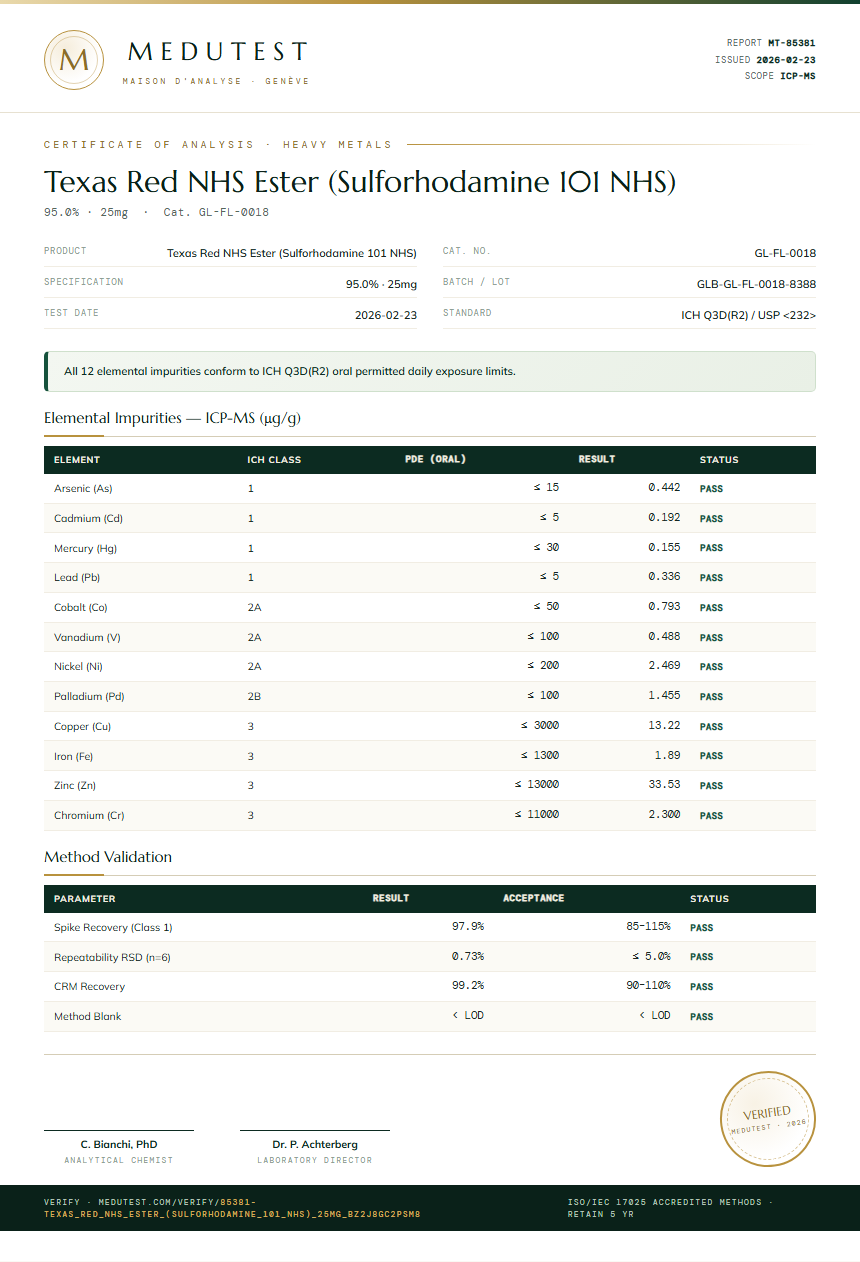Click the Cadmium result 0.192

(664, 518)
